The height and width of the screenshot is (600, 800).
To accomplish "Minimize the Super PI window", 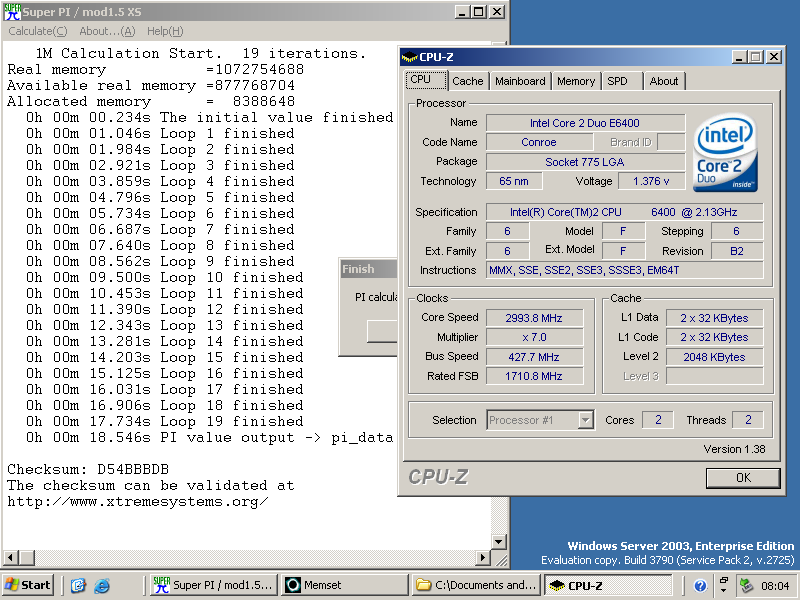I will 462,12.
